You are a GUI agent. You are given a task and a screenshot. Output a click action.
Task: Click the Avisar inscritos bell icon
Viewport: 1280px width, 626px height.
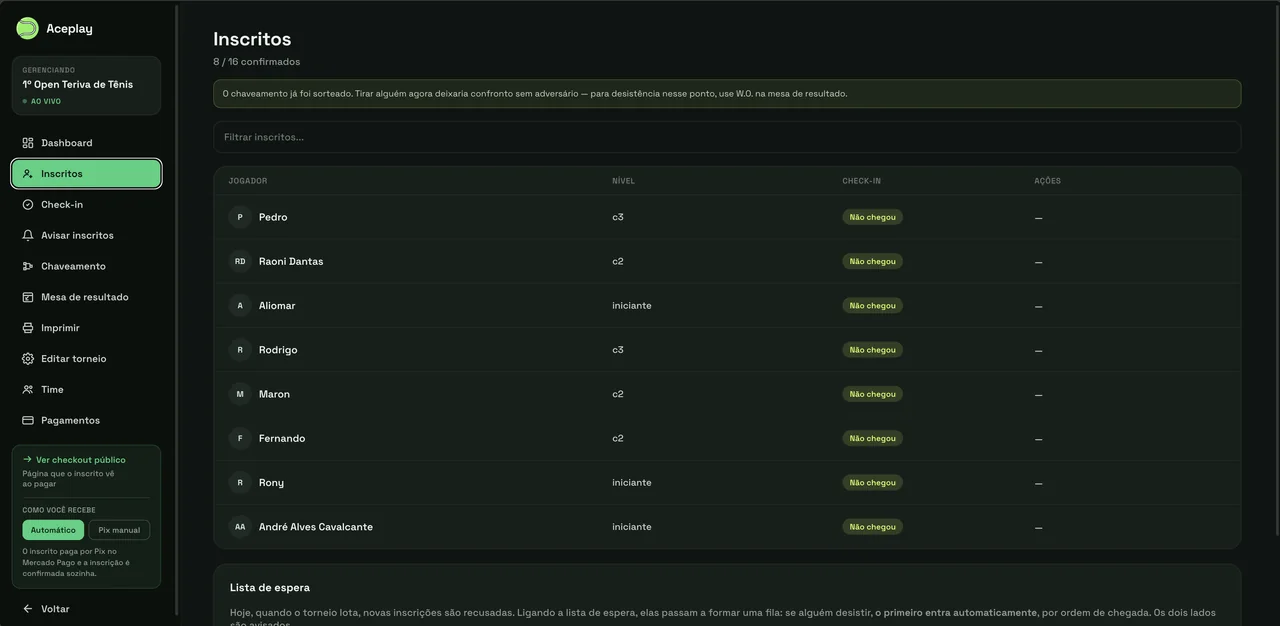click(x=28, y=236)
